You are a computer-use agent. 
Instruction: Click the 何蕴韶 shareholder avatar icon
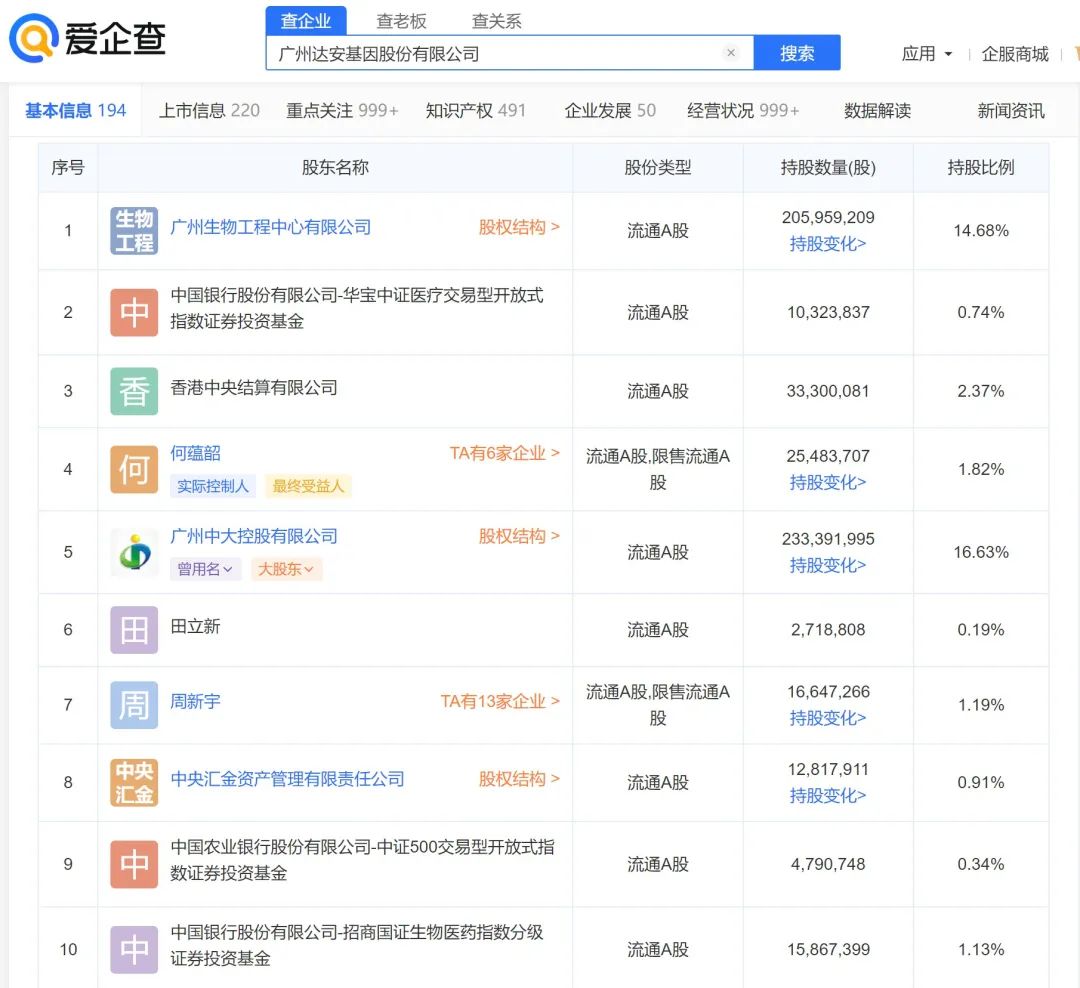point(134,469)
